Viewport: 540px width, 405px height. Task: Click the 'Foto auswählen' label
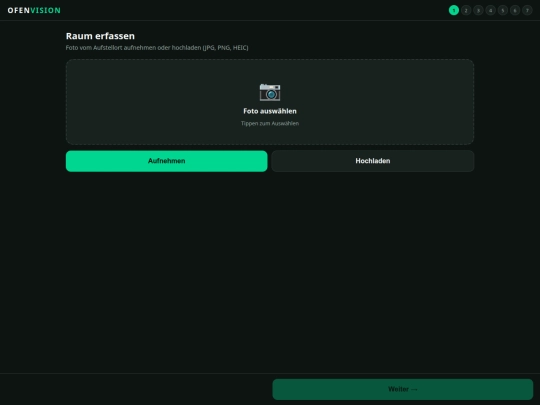click(x=270, y=111)
